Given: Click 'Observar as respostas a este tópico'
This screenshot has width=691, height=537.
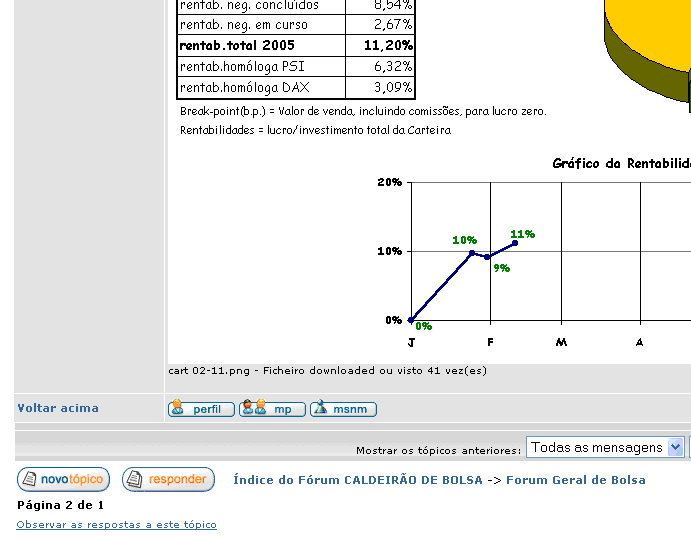Looking at the screenshot, I should click(116, 525).
